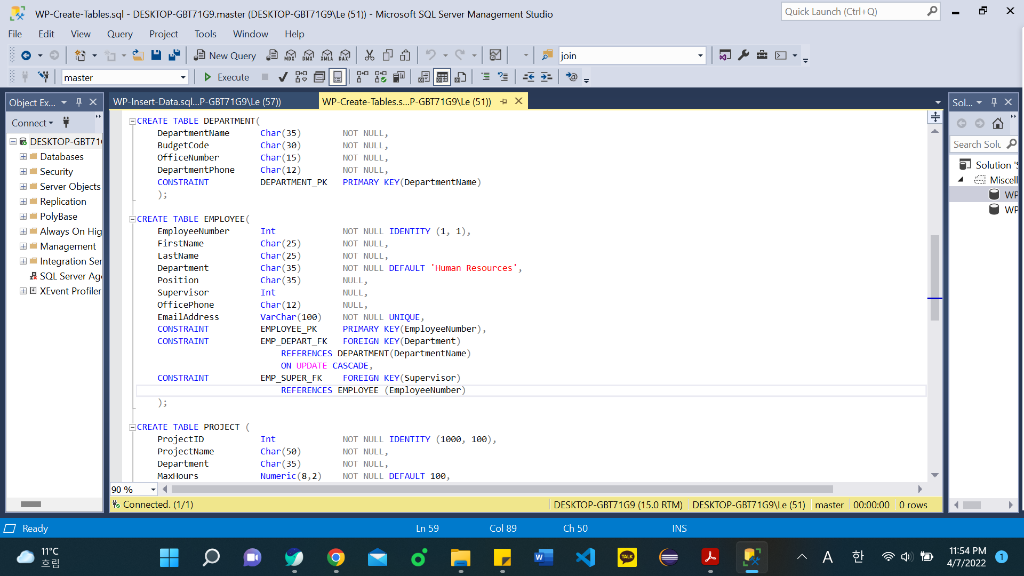Expand the Databases folder node
The image size is (1024, 576).
(22, 157)
